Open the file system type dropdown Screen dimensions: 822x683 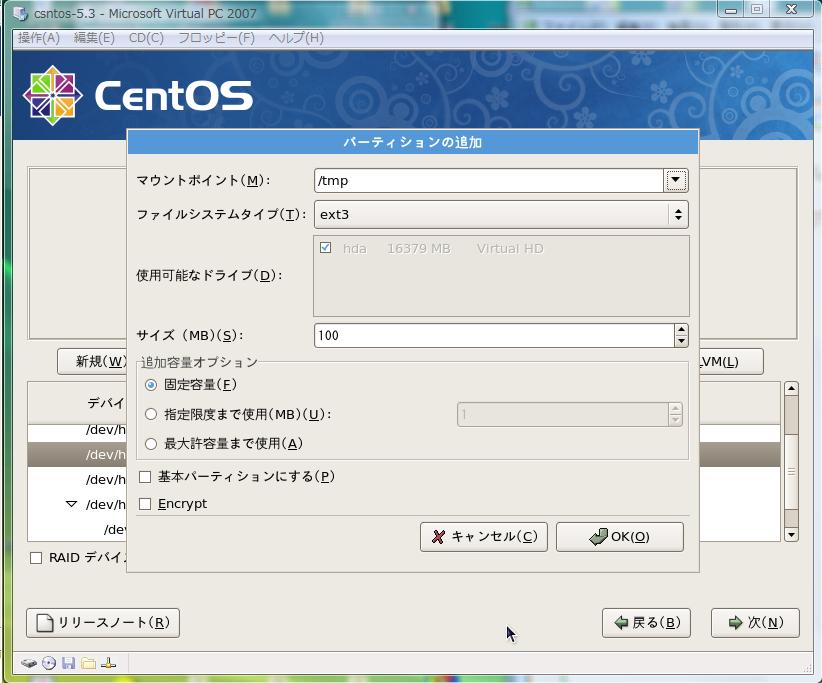point(678,214)
